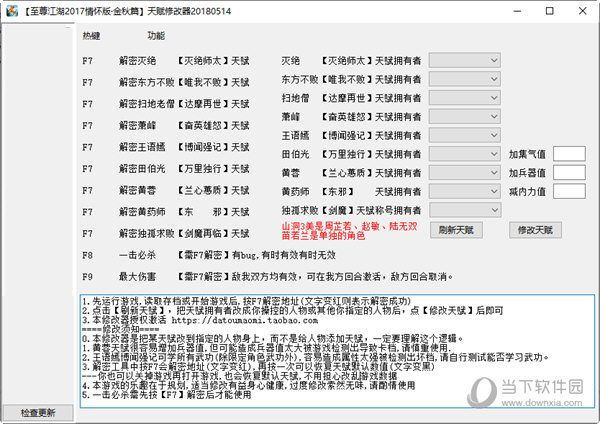Image resolution: width=600 pixels, height=424 pixels.
Task: Open 灭绝师太 talent owner dropdown
Action: click(x=464, y=60)
